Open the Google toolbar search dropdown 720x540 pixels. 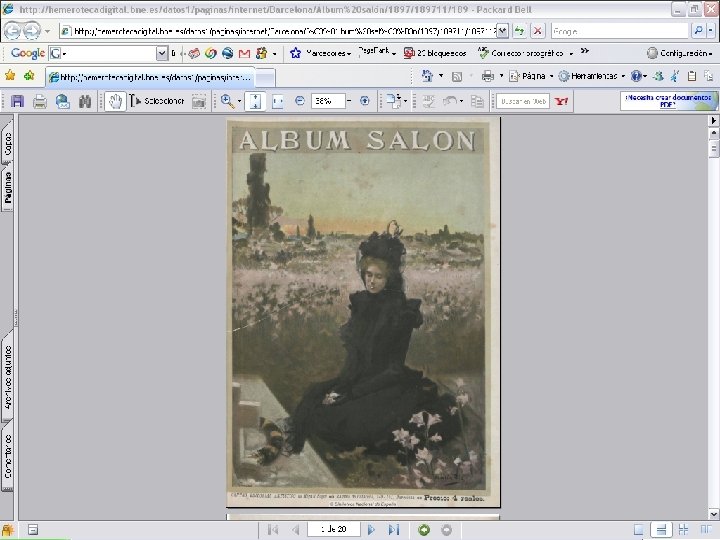point(162,53)
